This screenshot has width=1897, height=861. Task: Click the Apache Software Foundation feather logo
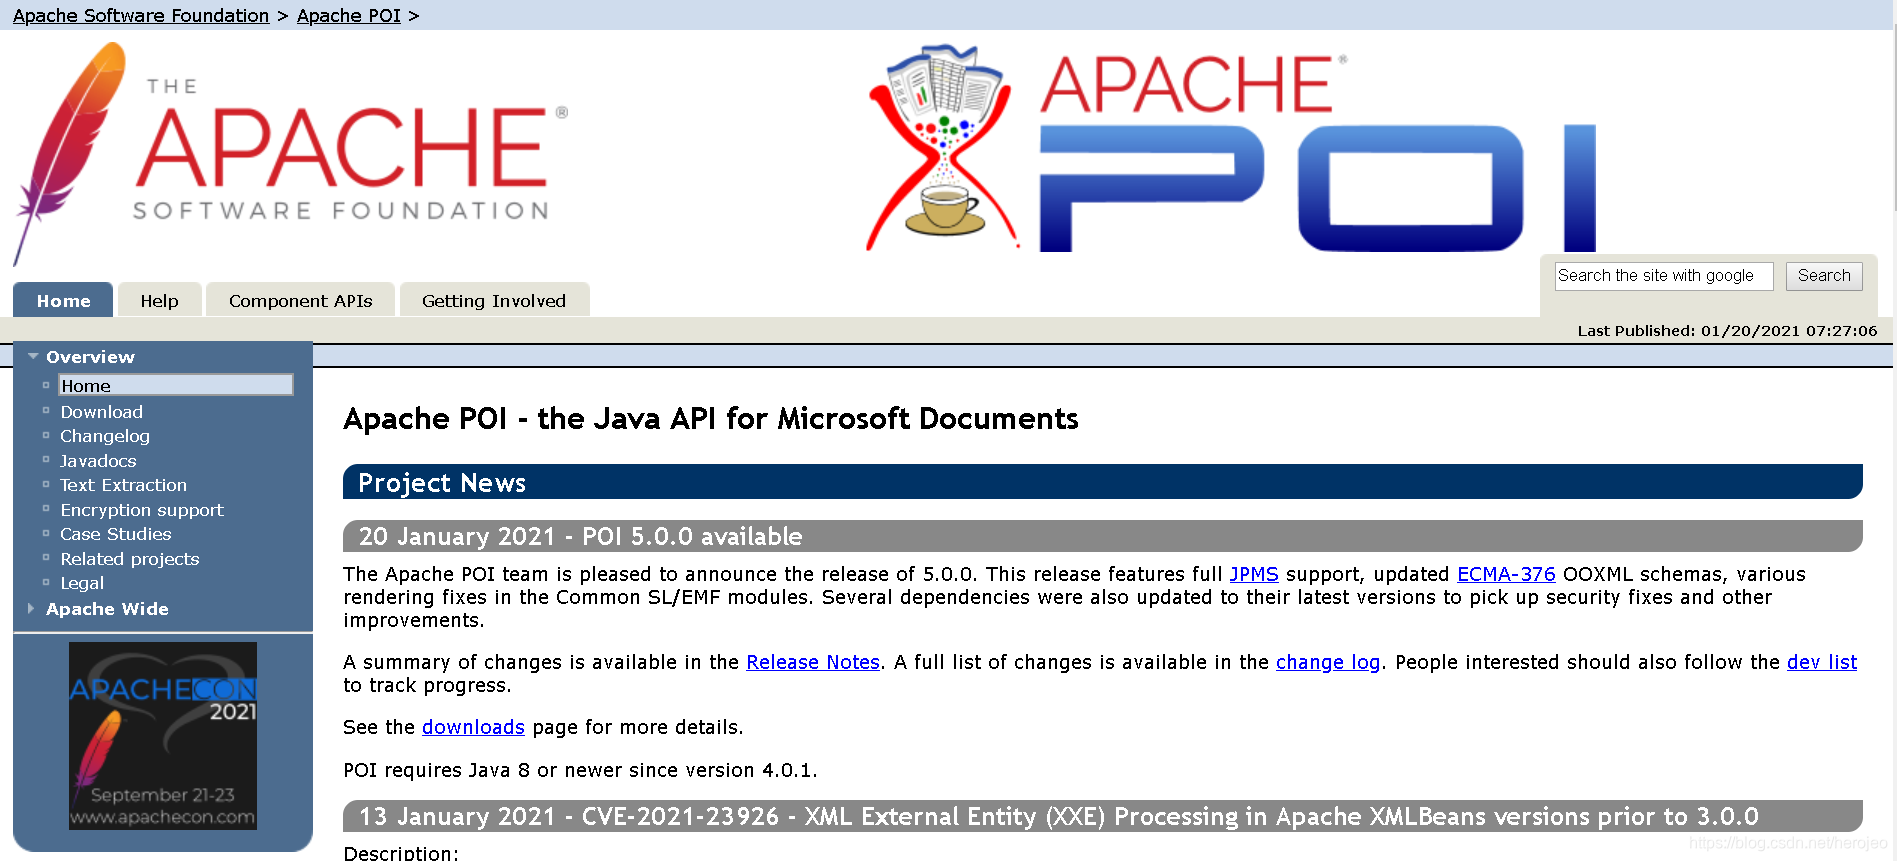(290, 153)
